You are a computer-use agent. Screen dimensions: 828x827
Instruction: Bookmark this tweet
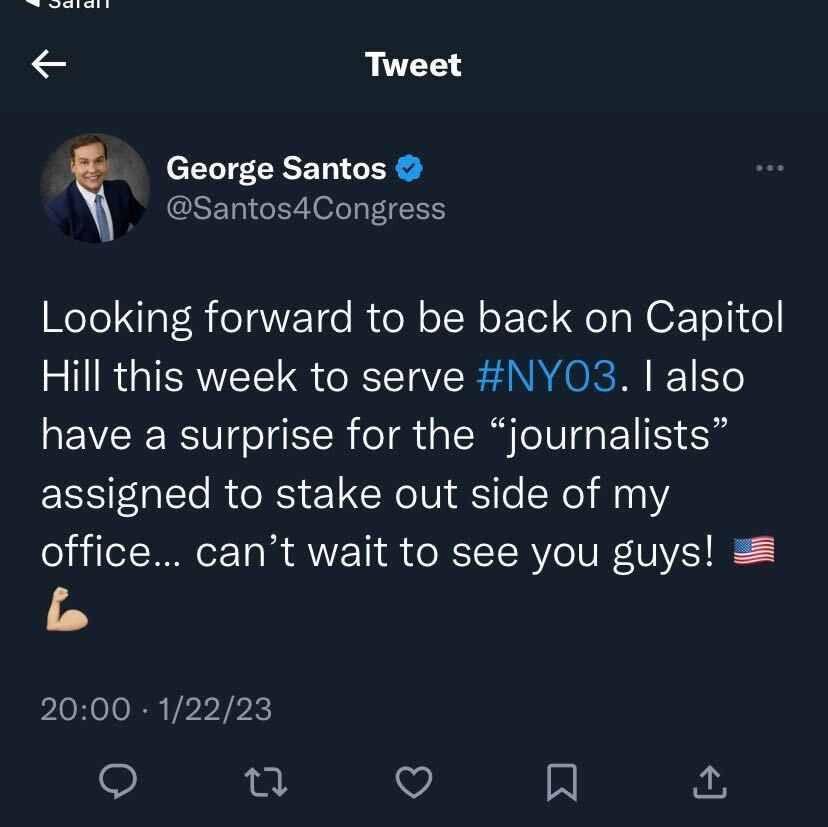(x=562, y=782)
